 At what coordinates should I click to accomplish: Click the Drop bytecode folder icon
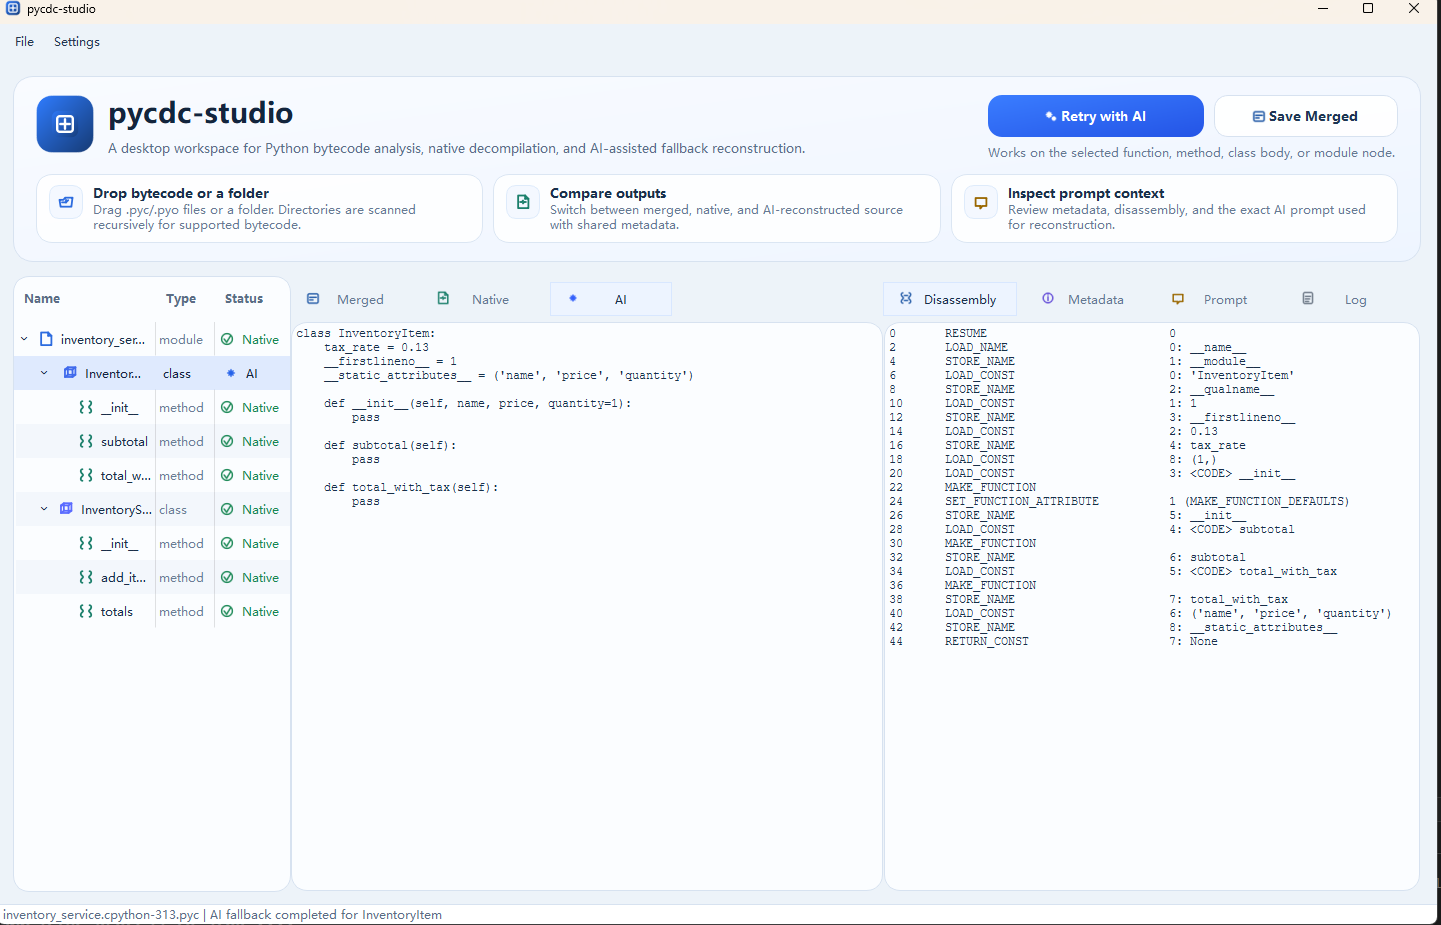(x=66, y=202)
